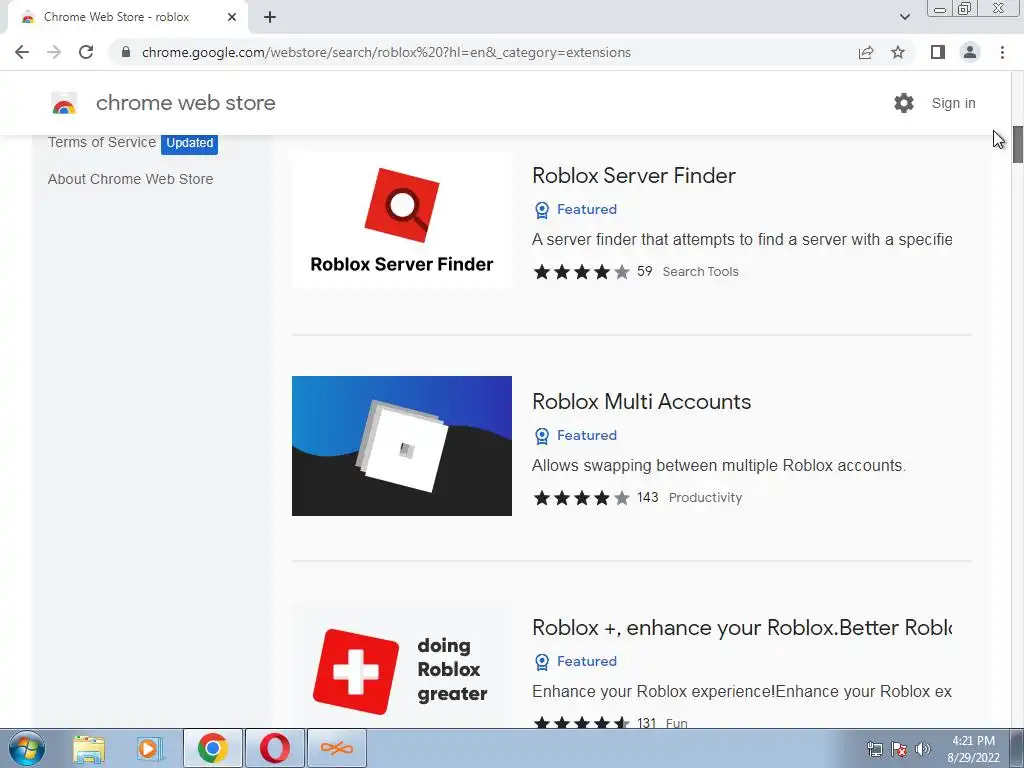
Task: Open the Windows Start button
Action: coord(26,748)
